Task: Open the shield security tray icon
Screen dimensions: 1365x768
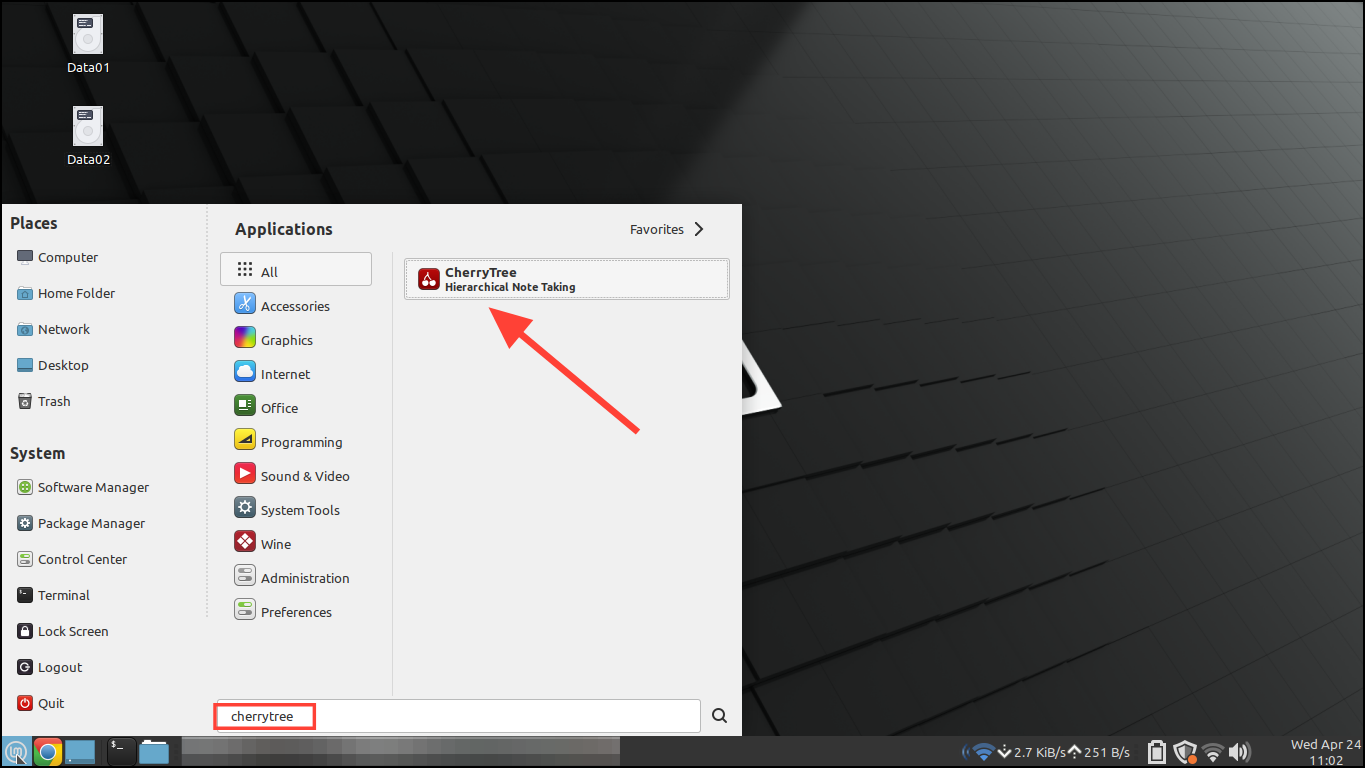Action: point(1185,752)
